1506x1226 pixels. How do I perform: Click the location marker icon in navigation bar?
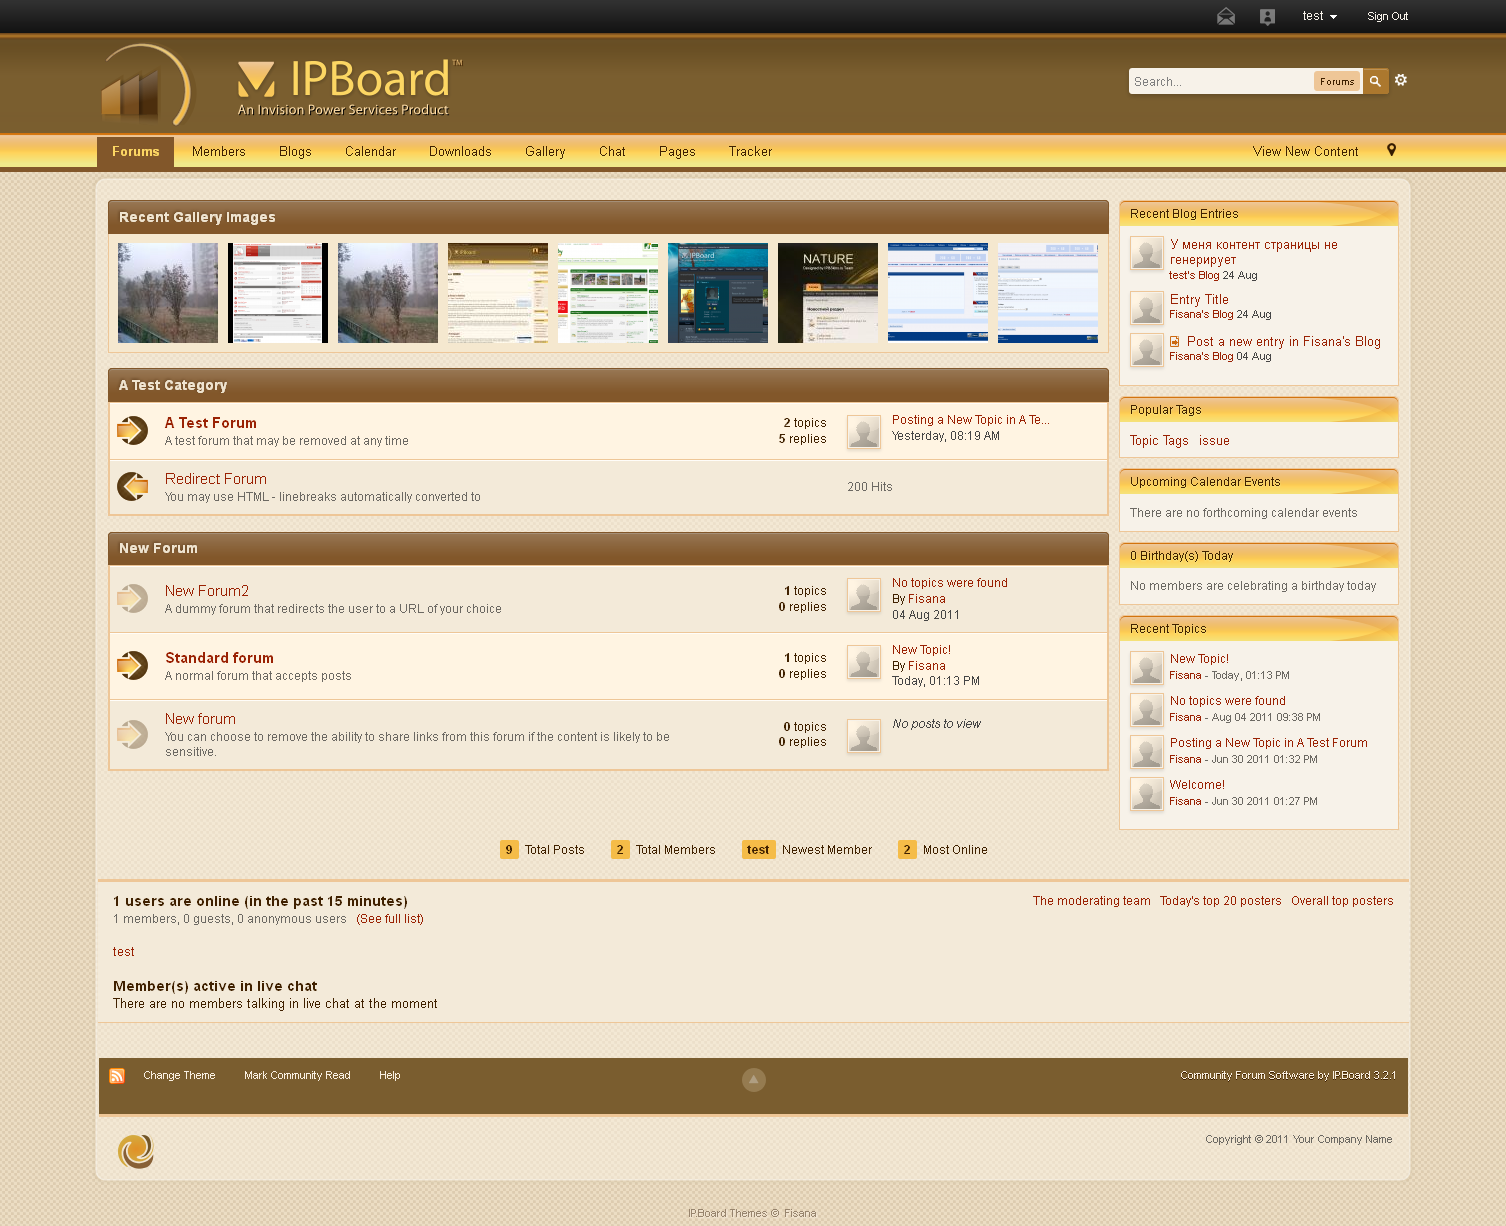pos(1391,150)
